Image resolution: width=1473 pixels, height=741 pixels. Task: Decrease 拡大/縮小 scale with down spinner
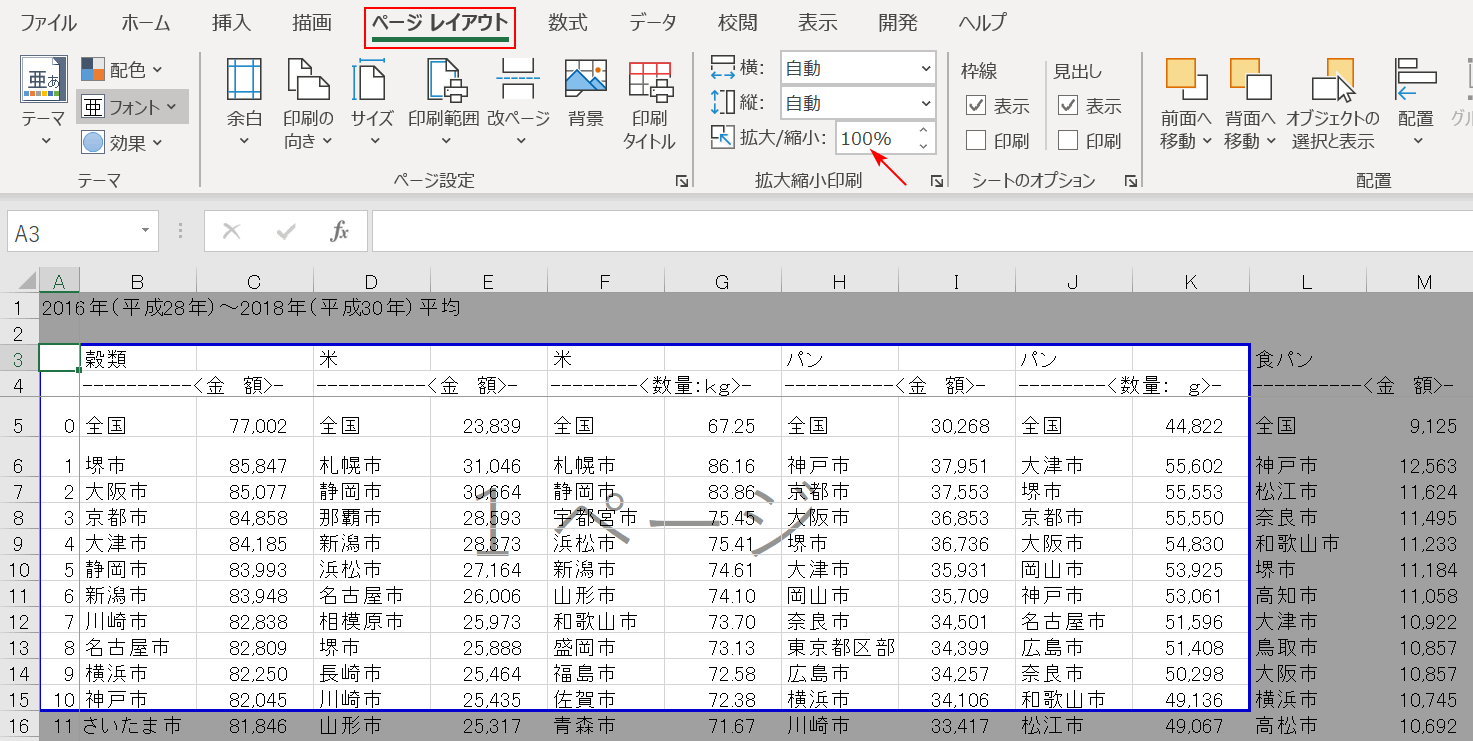click(923, 146)
